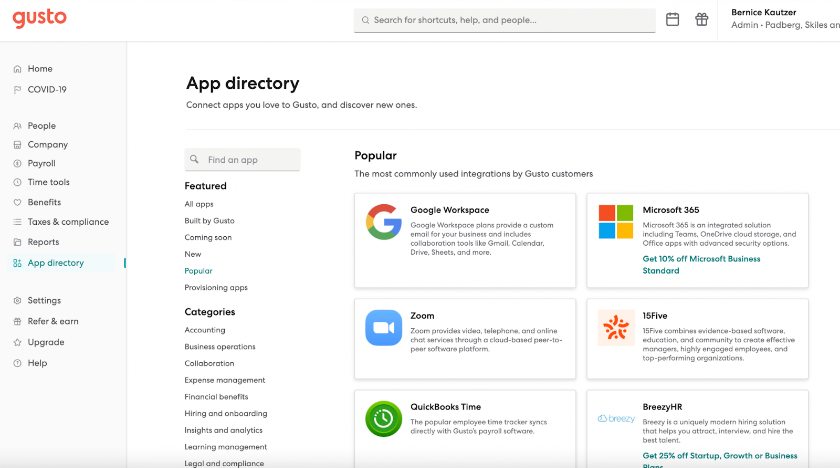The image size is (840, 468).
Task: Open the Google Workspace card title
Action: point(449,210)
